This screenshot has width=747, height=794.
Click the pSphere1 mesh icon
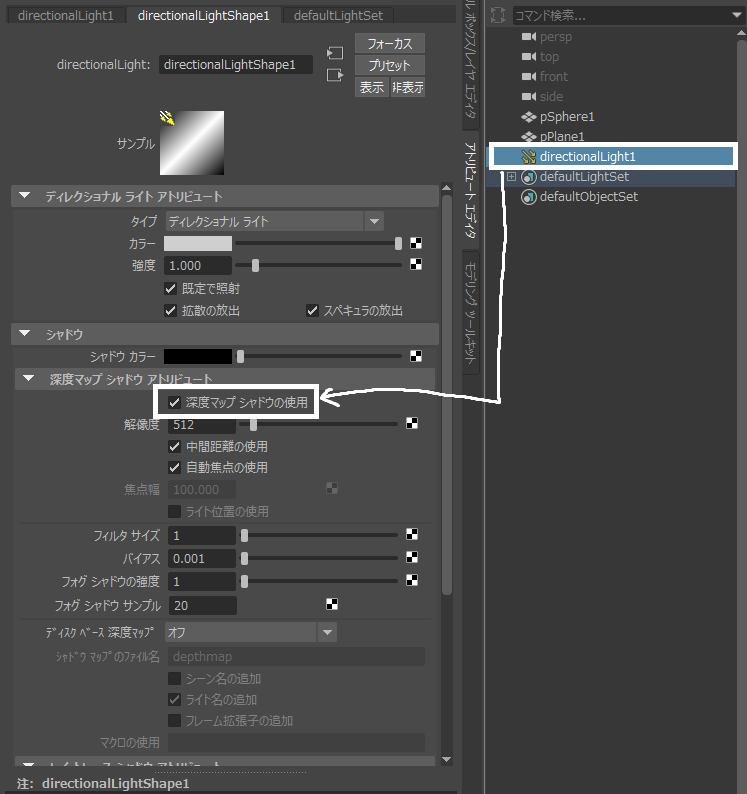point(529,117)
